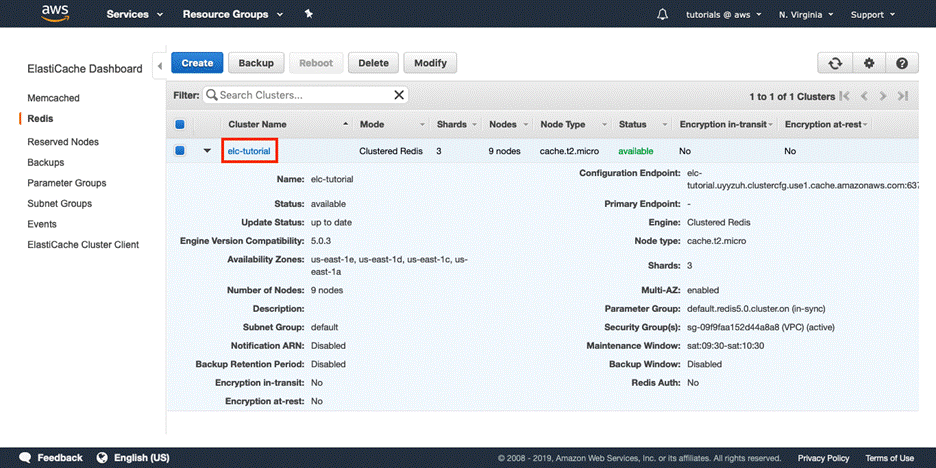Screen dimensions: 936x468
Task: Expand the Resource Groups dropdown
Action: 232,15
